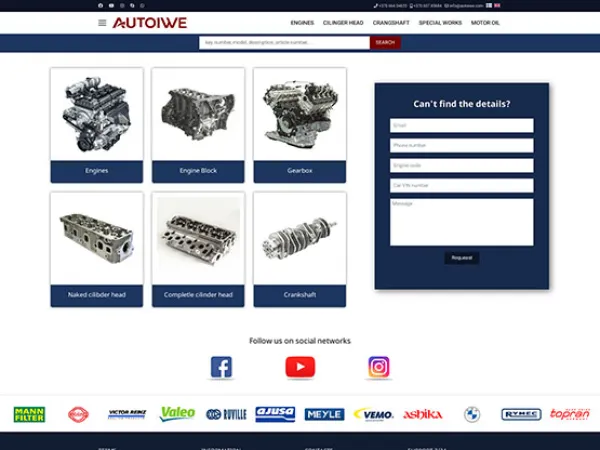Click the Vemo brand logo
Screen dimensions: 600x450
point(373,414)
